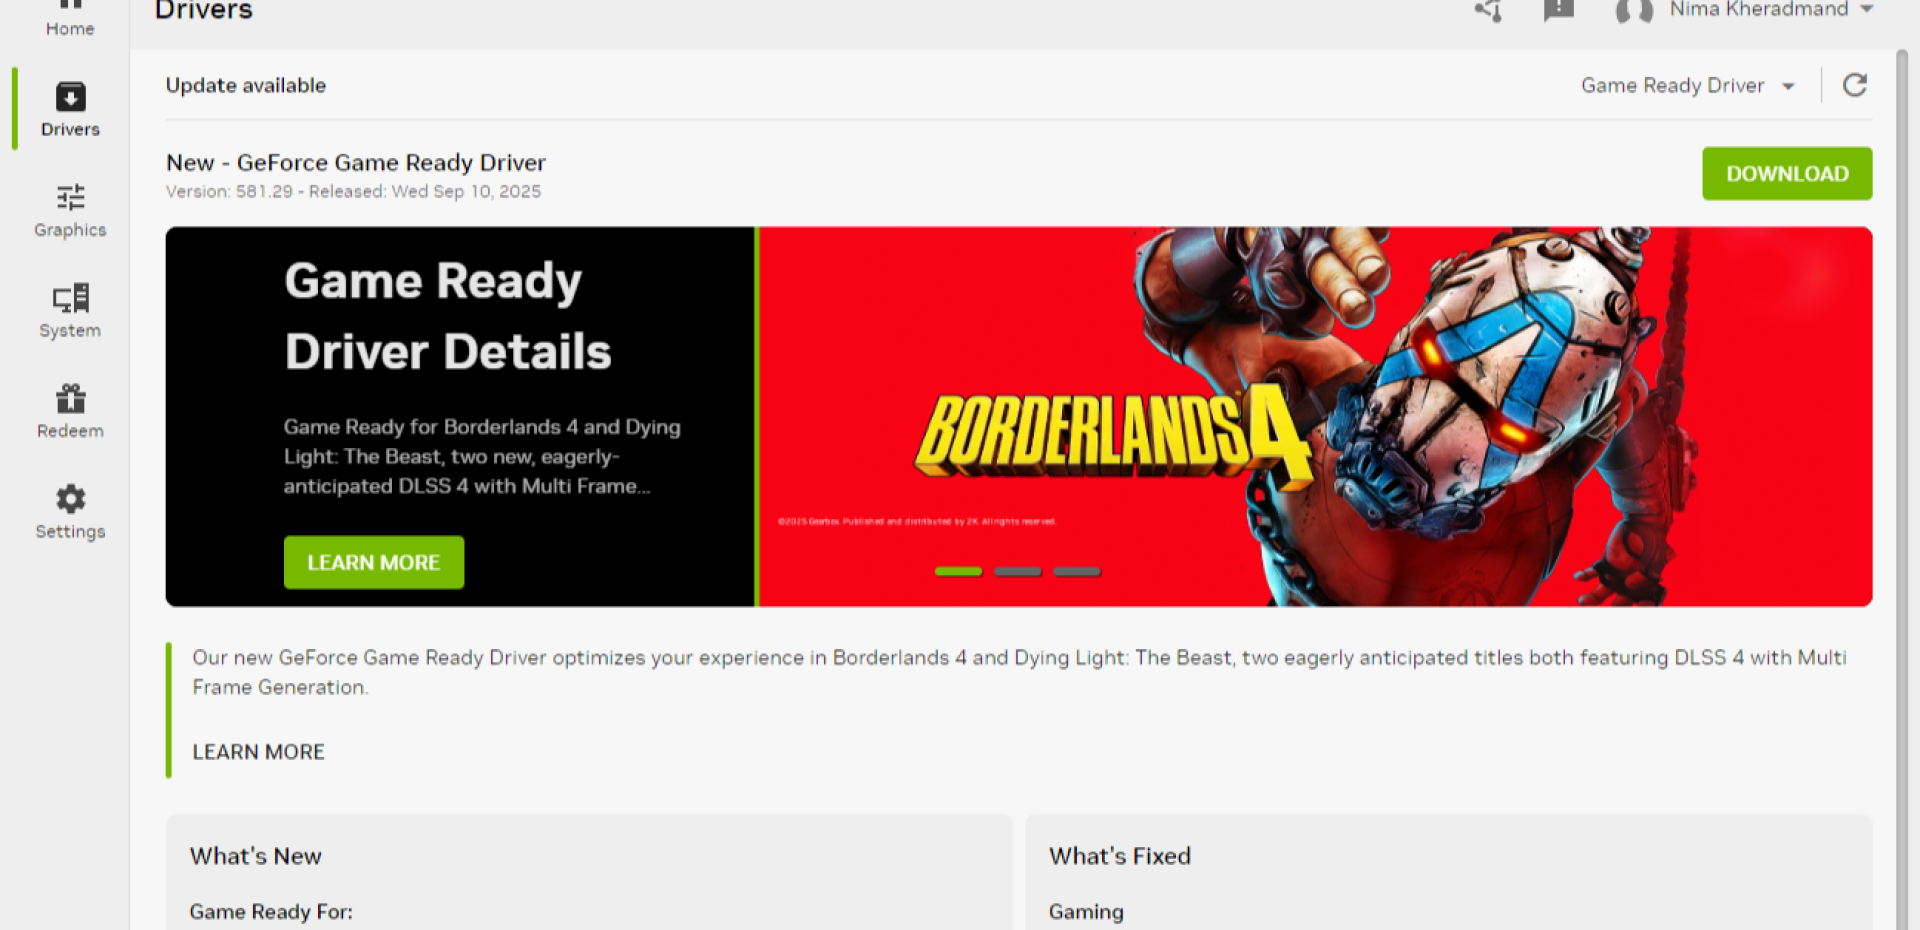Image resolution: width=1920 pixels, height=930 pixels.
Task: Open the System monitor icon
Action: coord(70,298)
